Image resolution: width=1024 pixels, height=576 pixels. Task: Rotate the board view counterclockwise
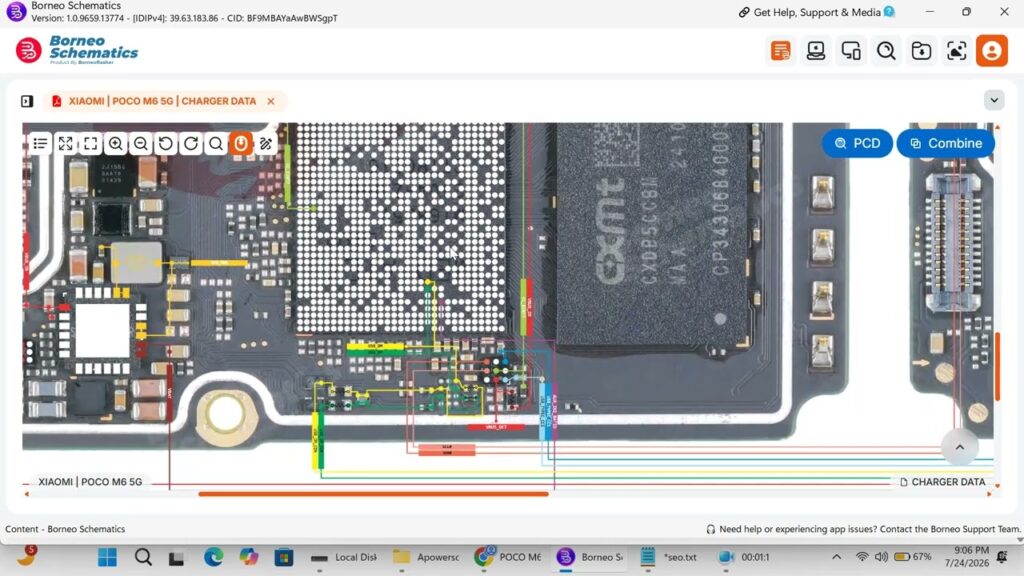coord(166,144)
